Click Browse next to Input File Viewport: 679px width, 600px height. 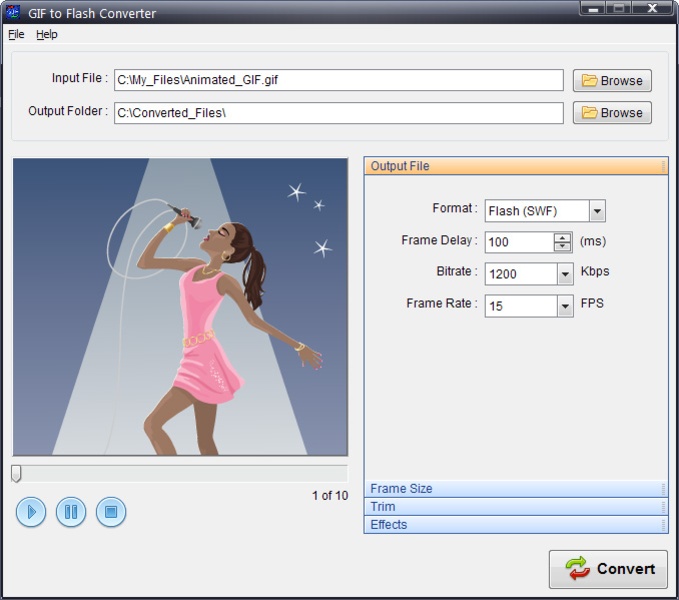(x=612, y=81)
